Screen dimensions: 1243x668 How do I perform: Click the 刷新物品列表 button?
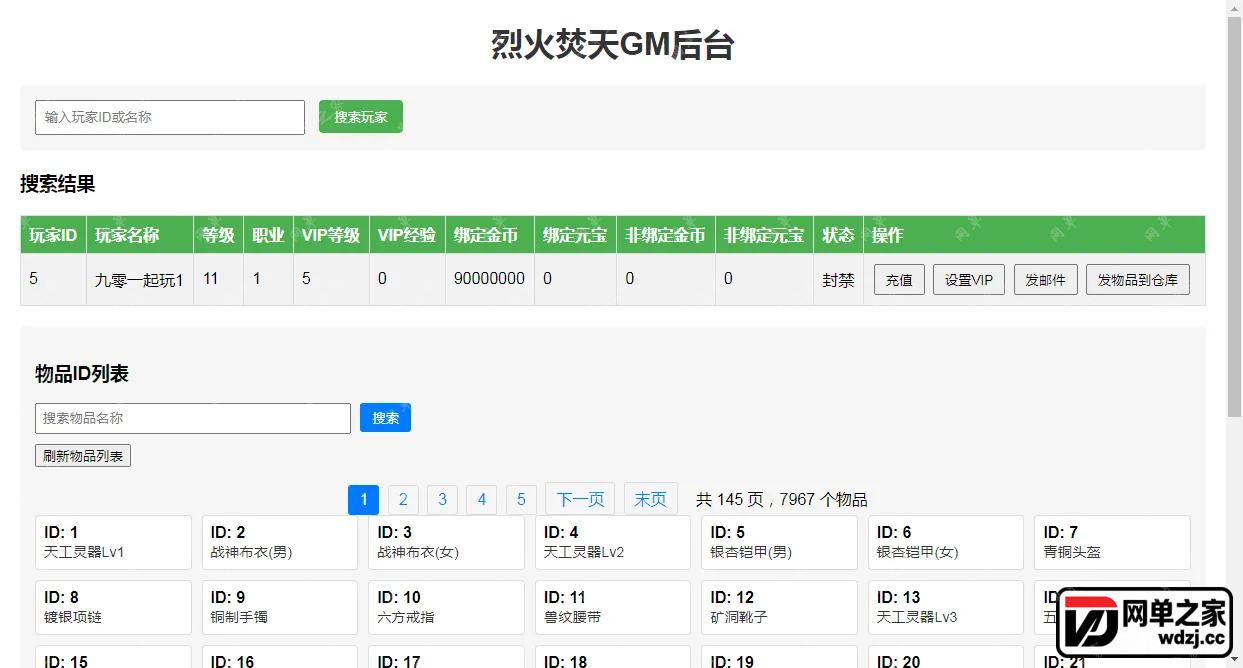pos(83,456)
